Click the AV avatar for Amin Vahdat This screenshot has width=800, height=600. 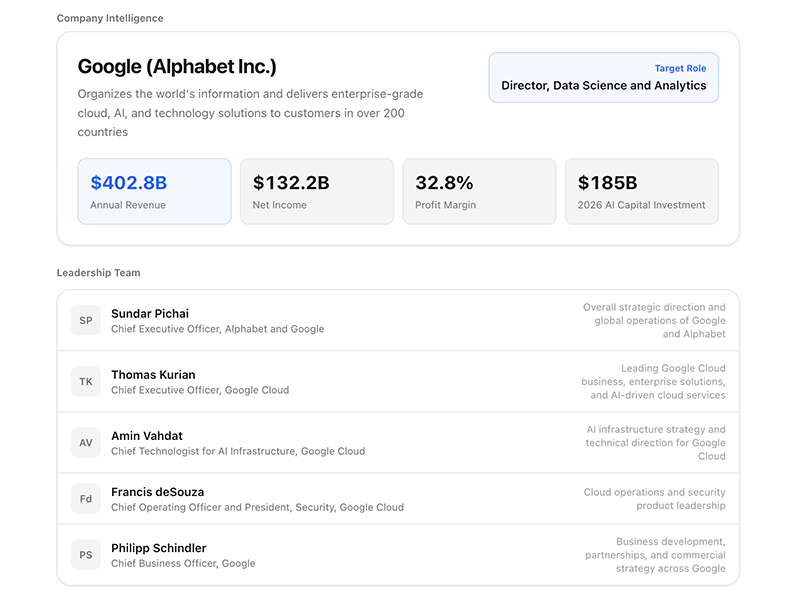[x=86, y=443]
